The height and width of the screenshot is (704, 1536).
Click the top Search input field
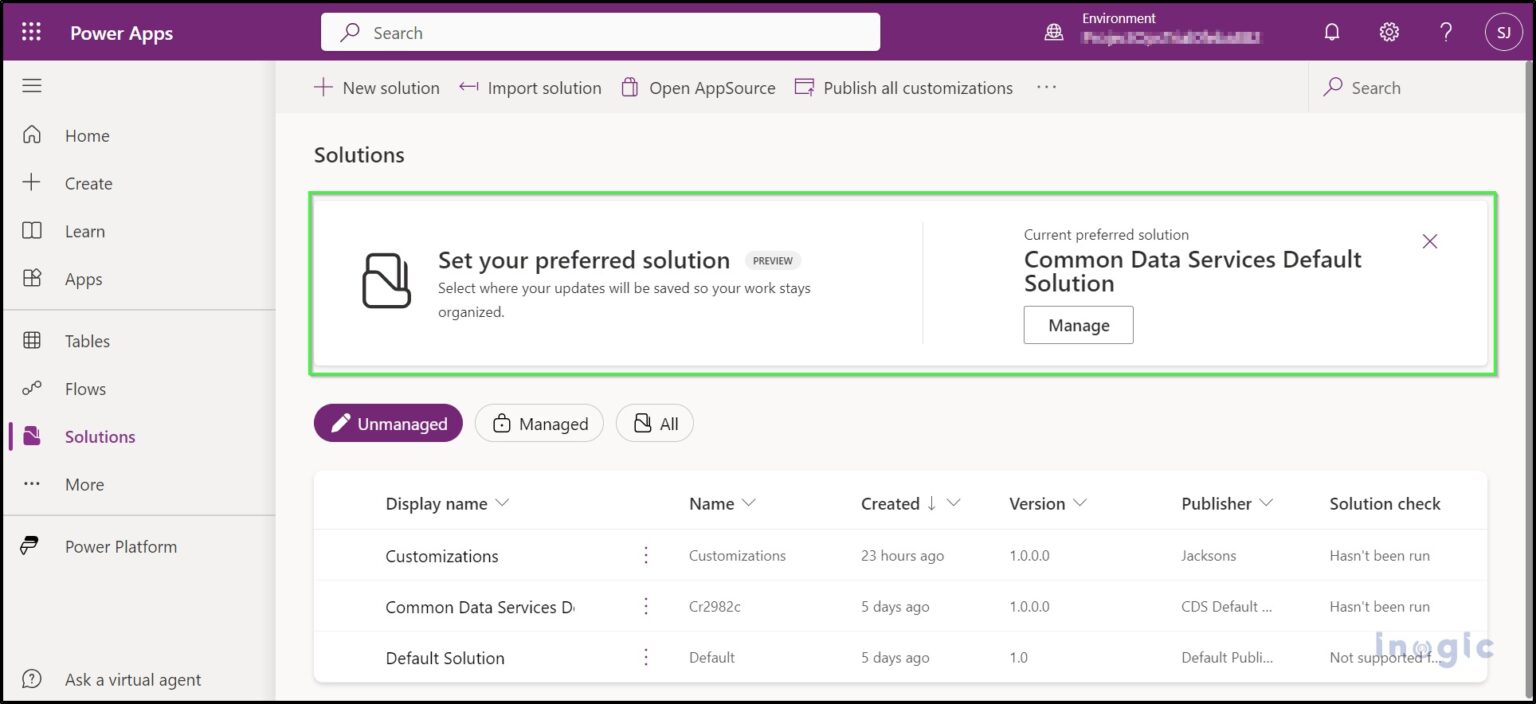[600, 32]
